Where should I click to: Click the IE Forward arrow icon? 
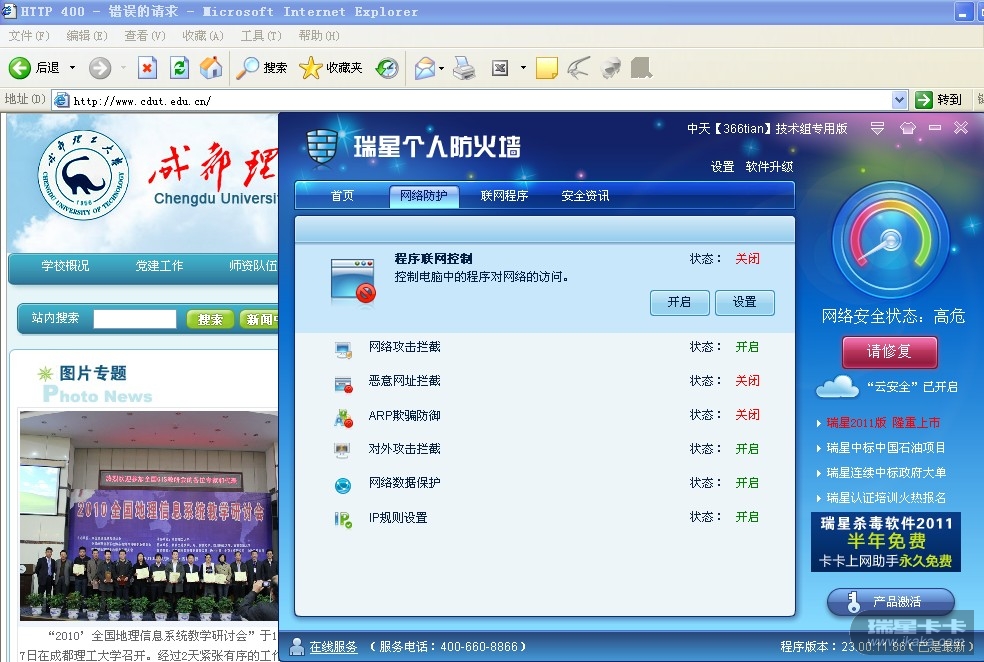[x=99, y=68]
